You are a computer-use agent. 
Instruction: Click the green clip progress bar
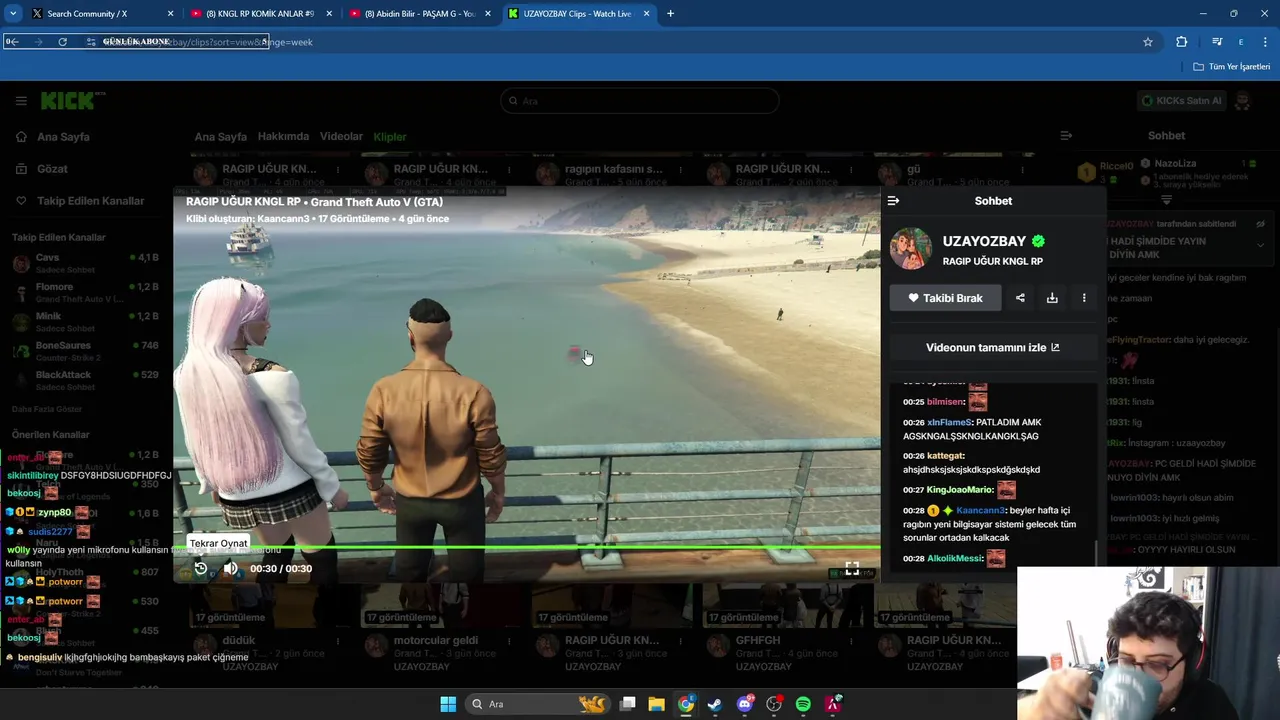point(528,547)
